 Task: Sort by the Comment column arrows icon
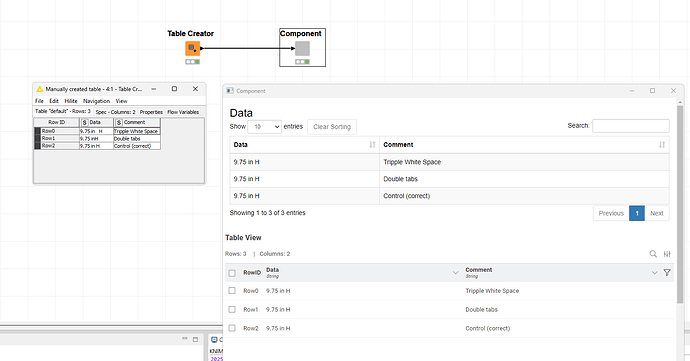coord(662,144)
